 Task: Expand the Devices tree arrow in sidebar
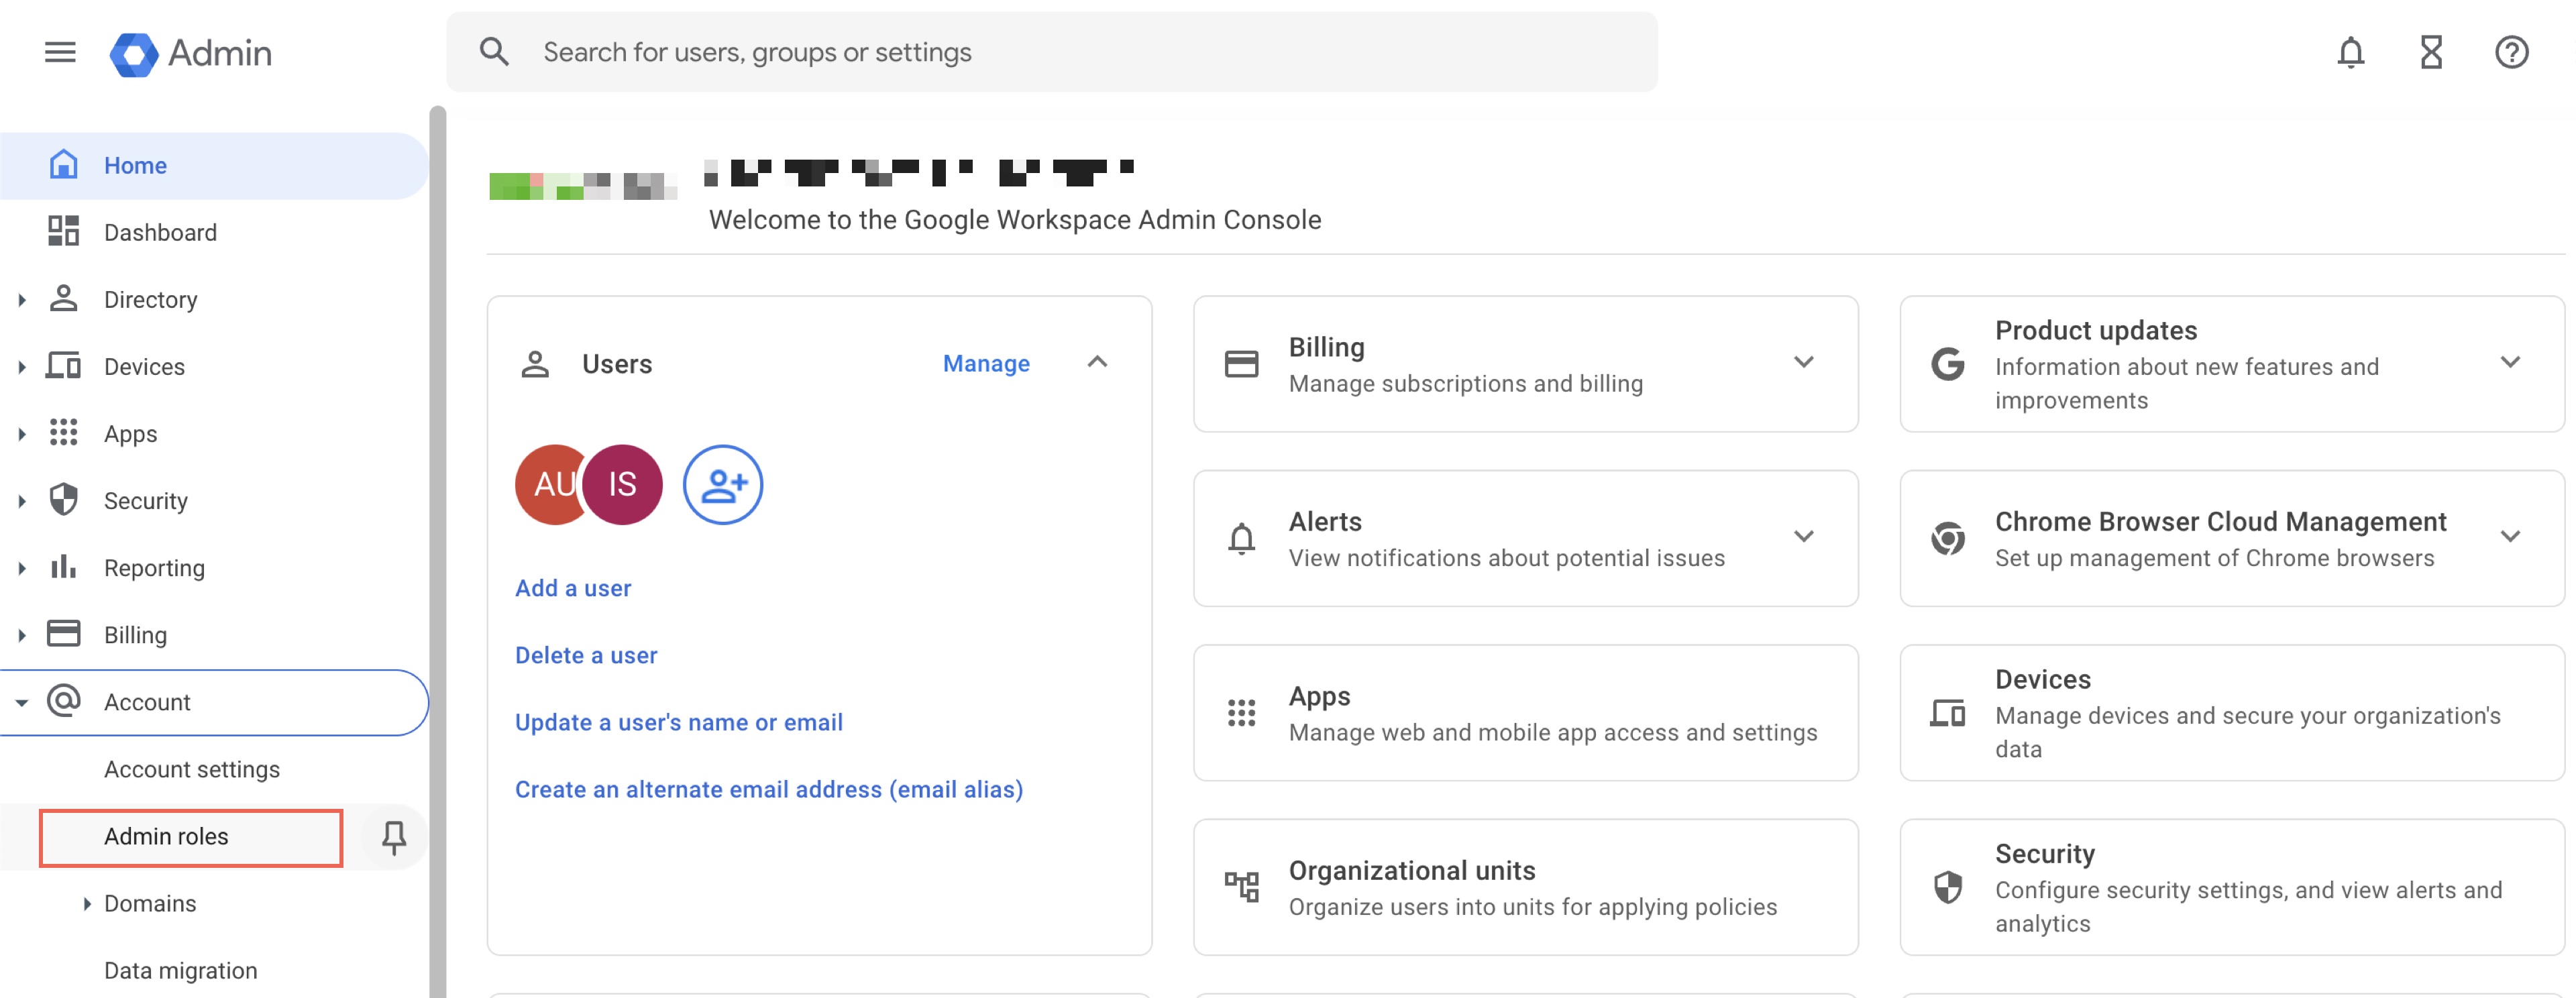coord(22,366)
